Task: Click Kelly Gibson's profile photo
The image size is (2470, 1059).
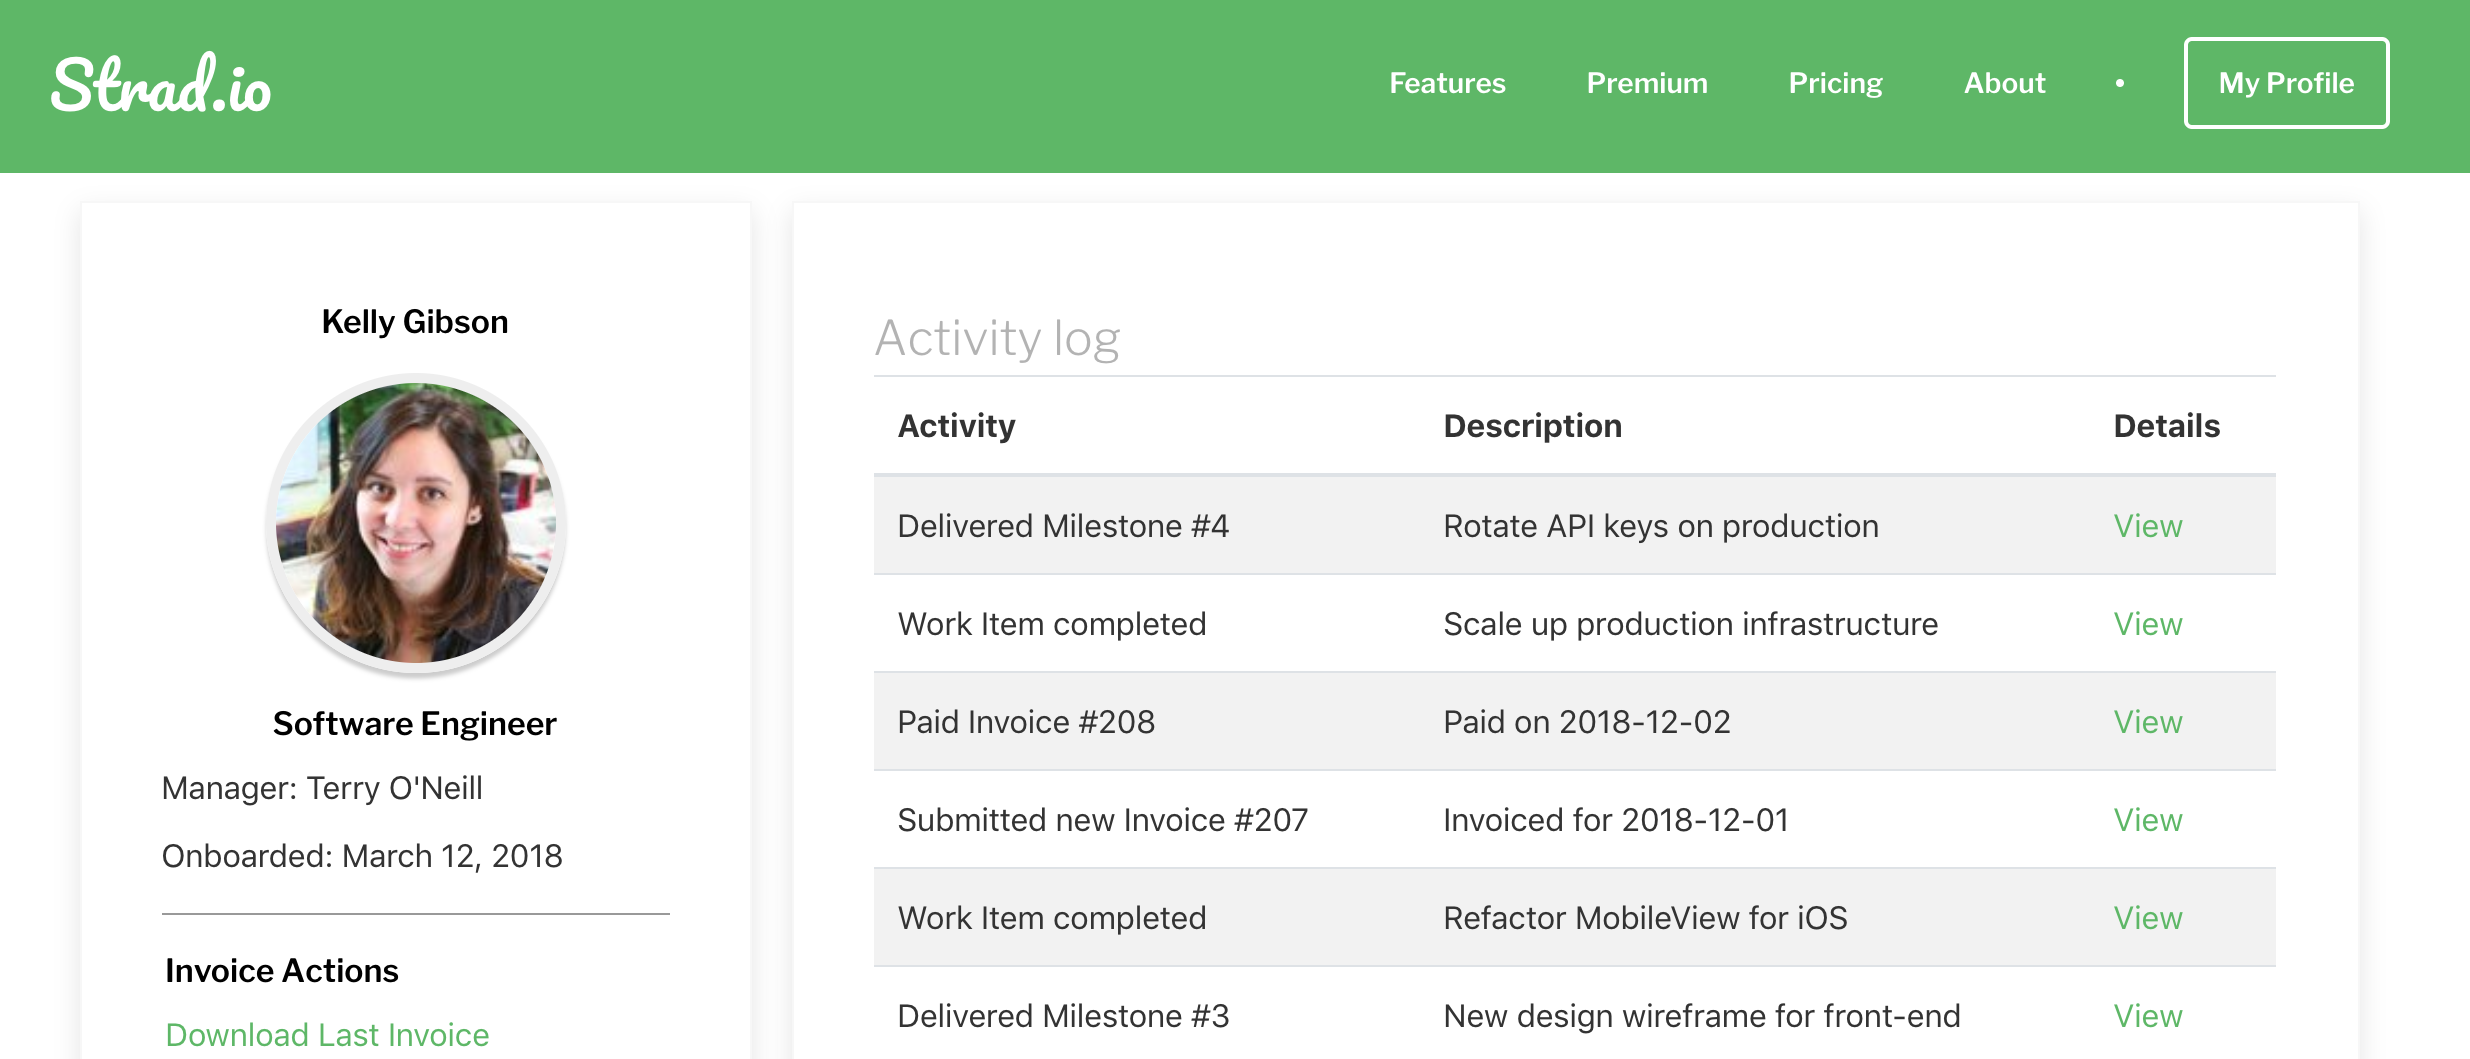Action: 415,523
